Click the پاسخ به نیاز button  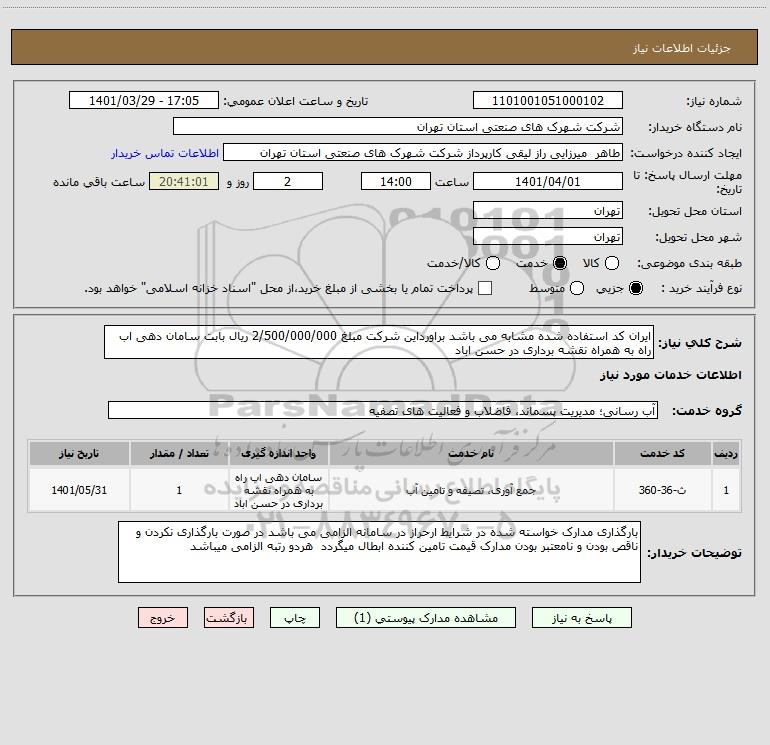coord(582,618)
